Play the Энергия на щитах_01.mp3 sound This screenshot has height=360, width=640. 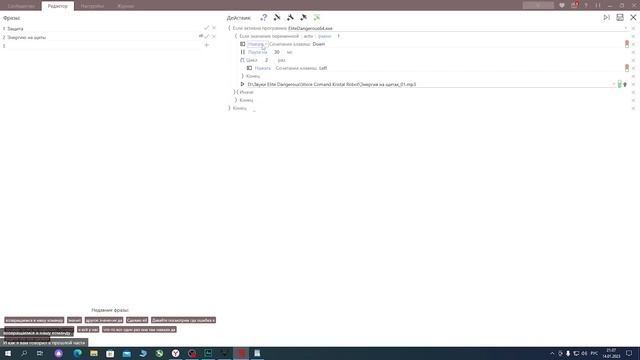tap(242, 84)
